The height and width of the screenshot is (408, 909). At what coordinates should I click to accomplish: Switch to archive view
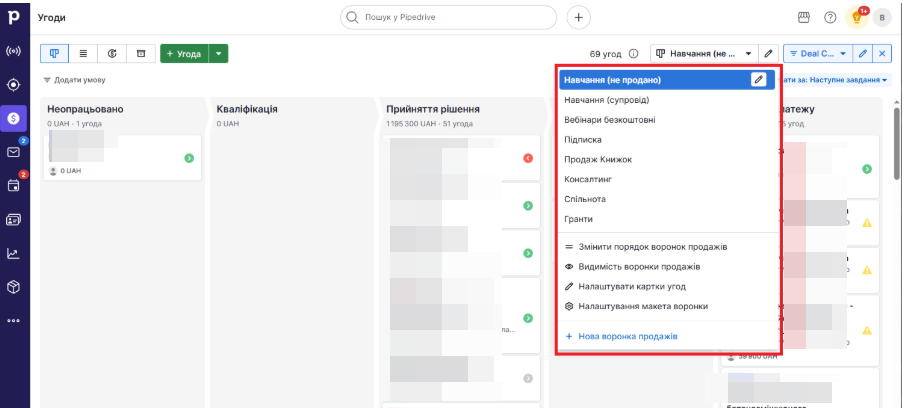[141, 53]
